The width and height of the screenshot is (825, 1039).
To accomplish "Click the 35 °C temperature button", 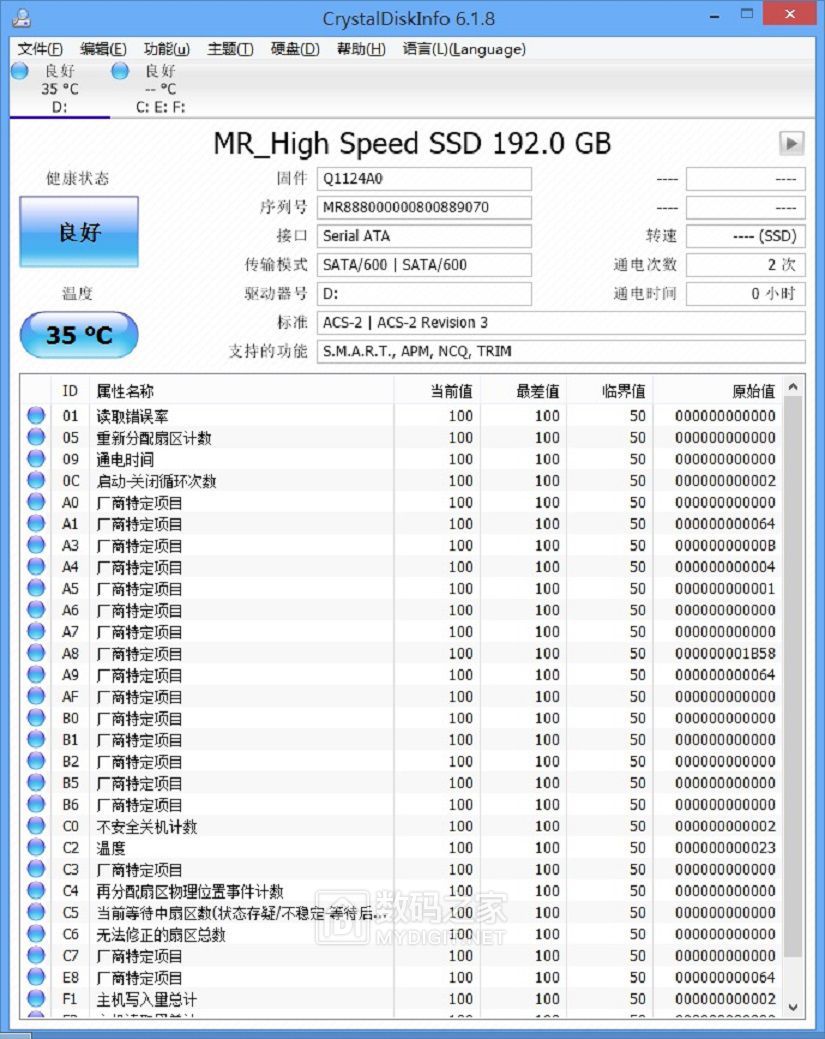I will [x=79, y=334].
